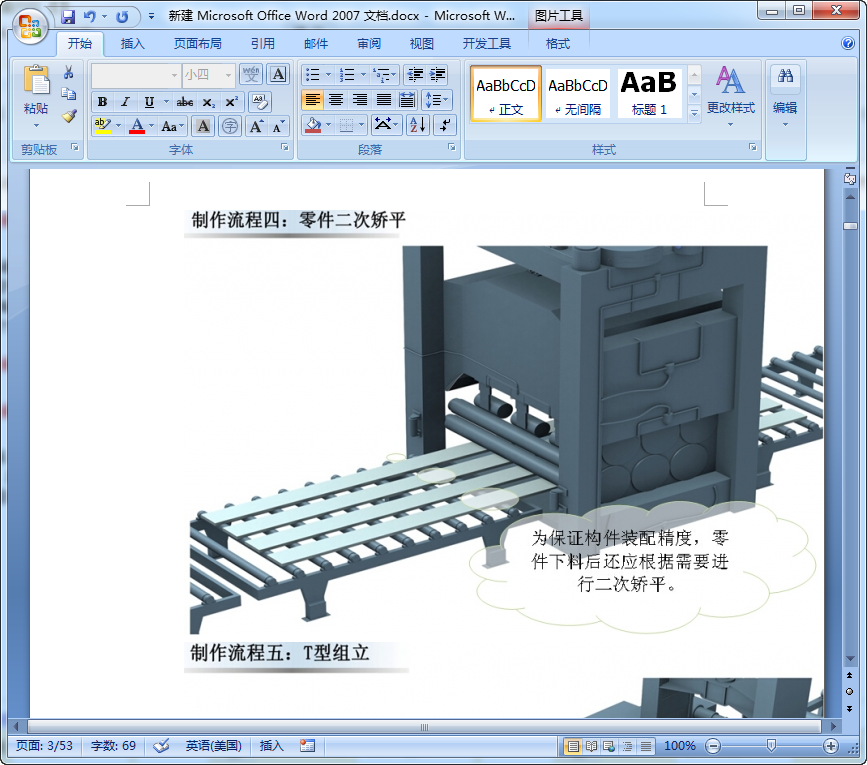Apply the 标题 1 (Heading 1) style
867x765 pixels.
tap(649, 93)
